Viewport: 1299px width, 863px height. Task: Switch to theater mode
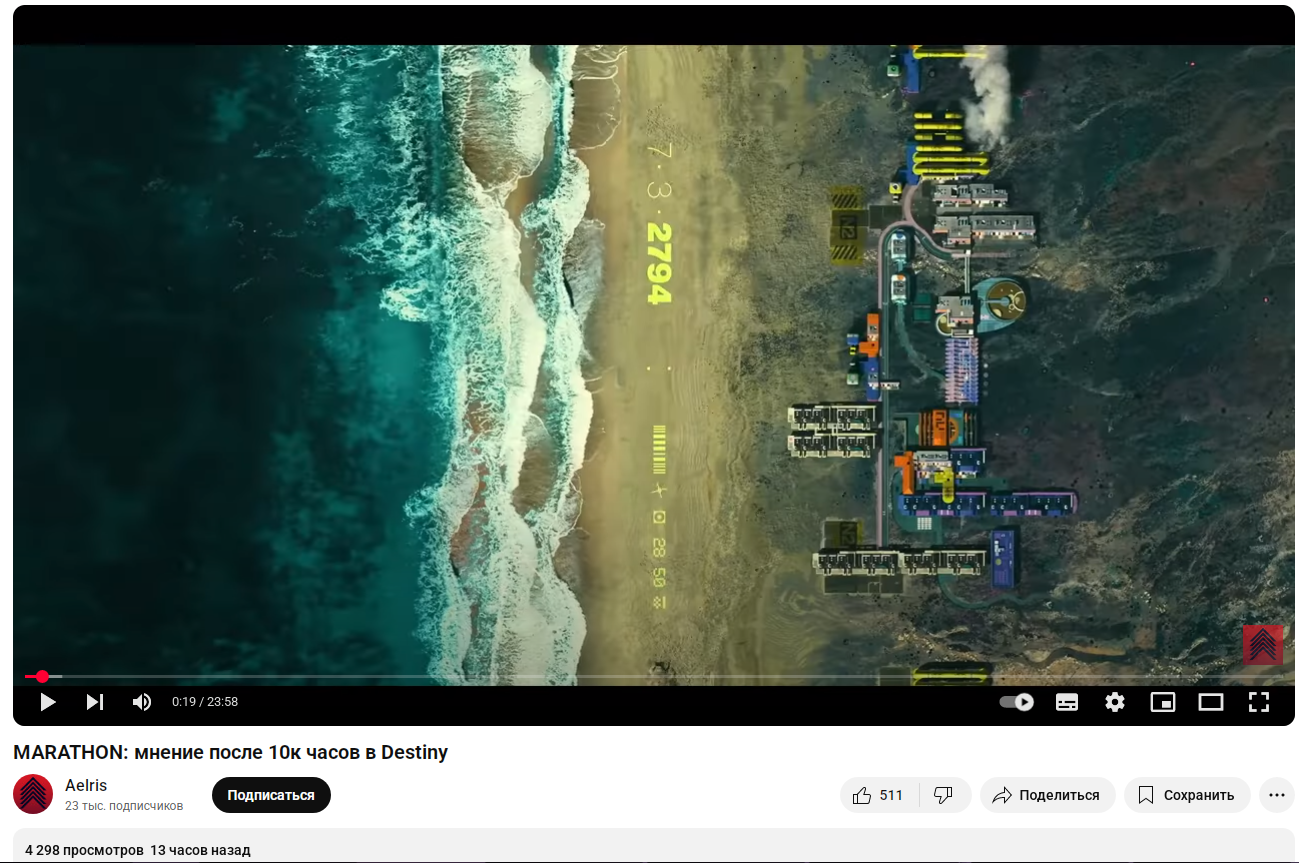coord(1211,702)
